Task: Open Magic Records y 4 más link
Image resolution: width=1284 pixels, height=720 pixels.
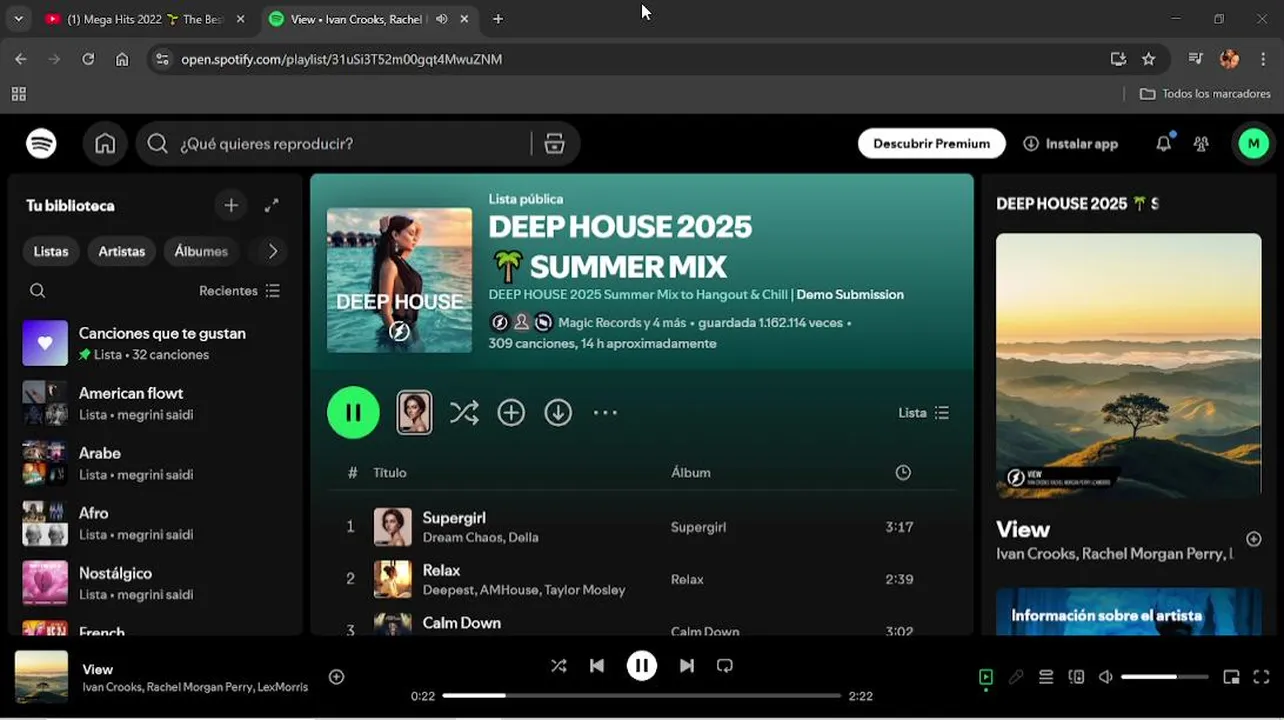Action: (x=622, y=323)
